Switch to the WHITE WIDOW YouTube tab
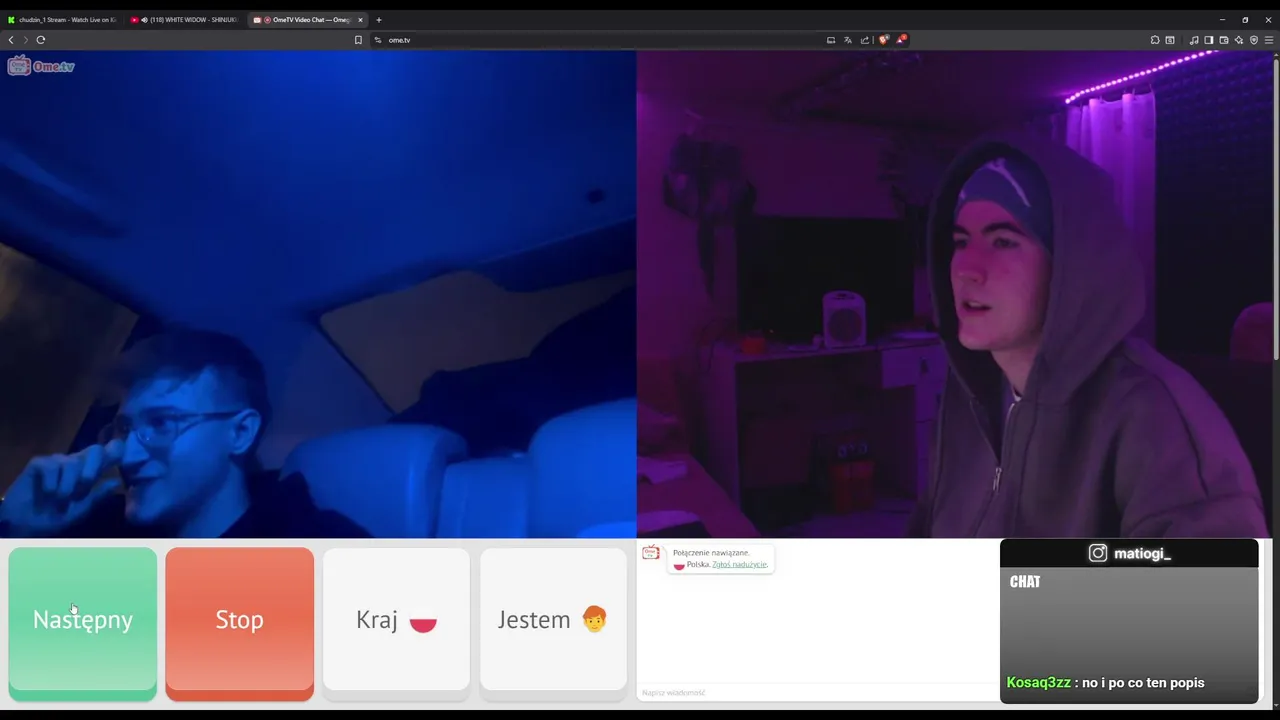This screenshot has width=1280, height=720. coord(185,20)
